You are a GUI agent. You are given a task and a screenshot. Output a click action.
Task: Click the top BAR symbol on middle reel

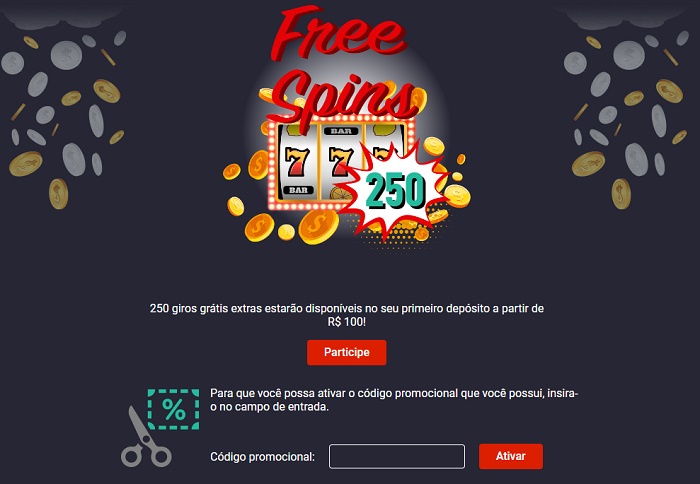click(341, 131)
